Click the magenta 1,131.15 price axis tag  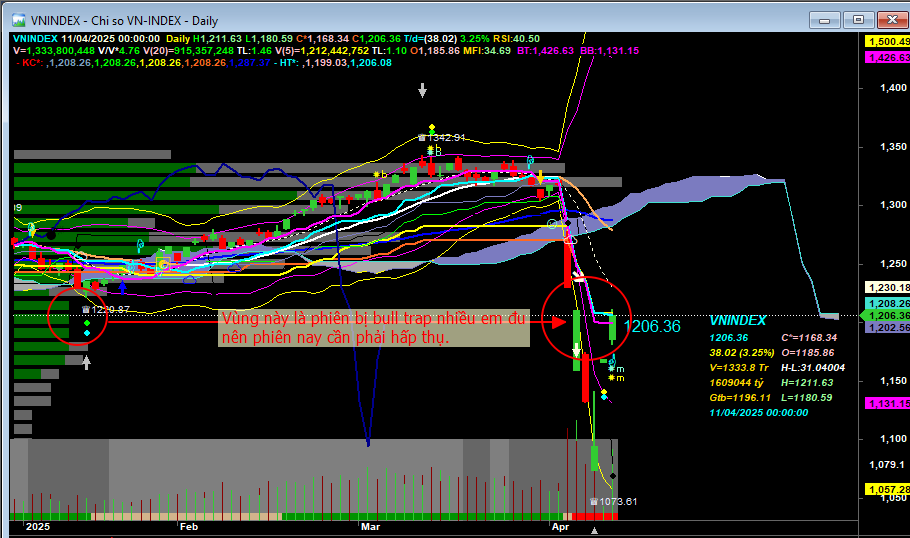(x=887, y=403)
